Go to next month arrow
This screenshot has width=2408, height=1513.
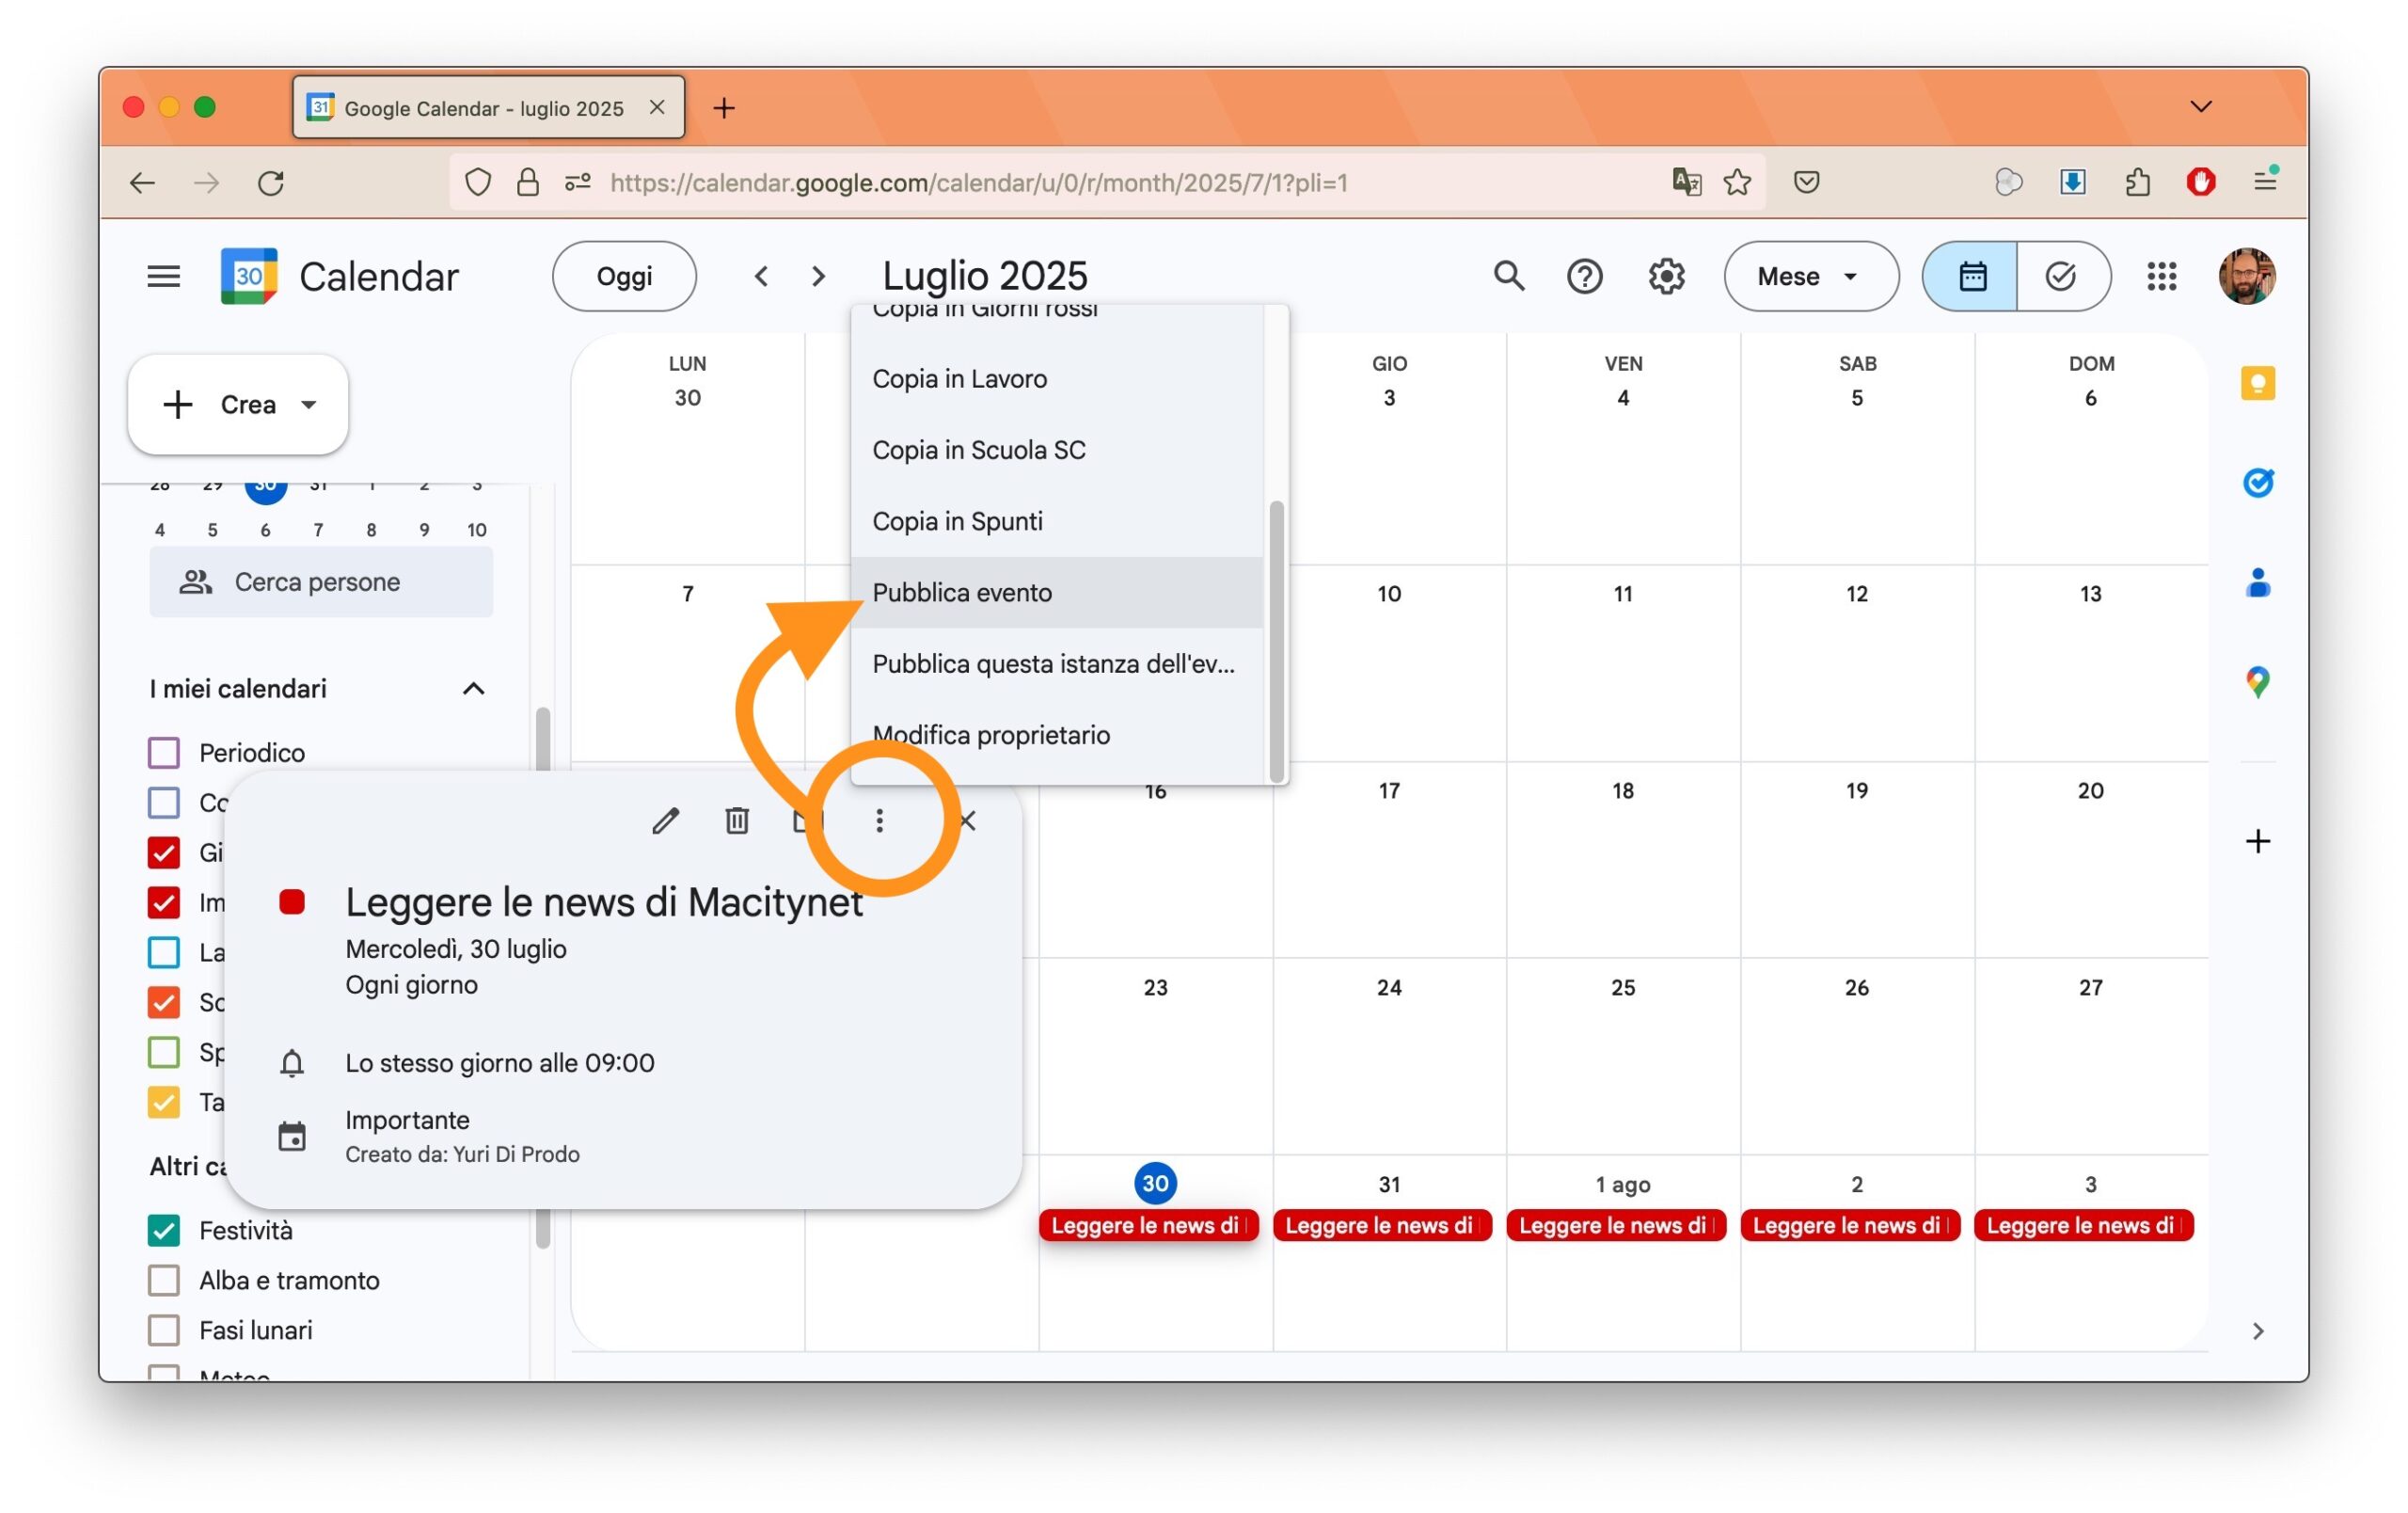point(818,276)
